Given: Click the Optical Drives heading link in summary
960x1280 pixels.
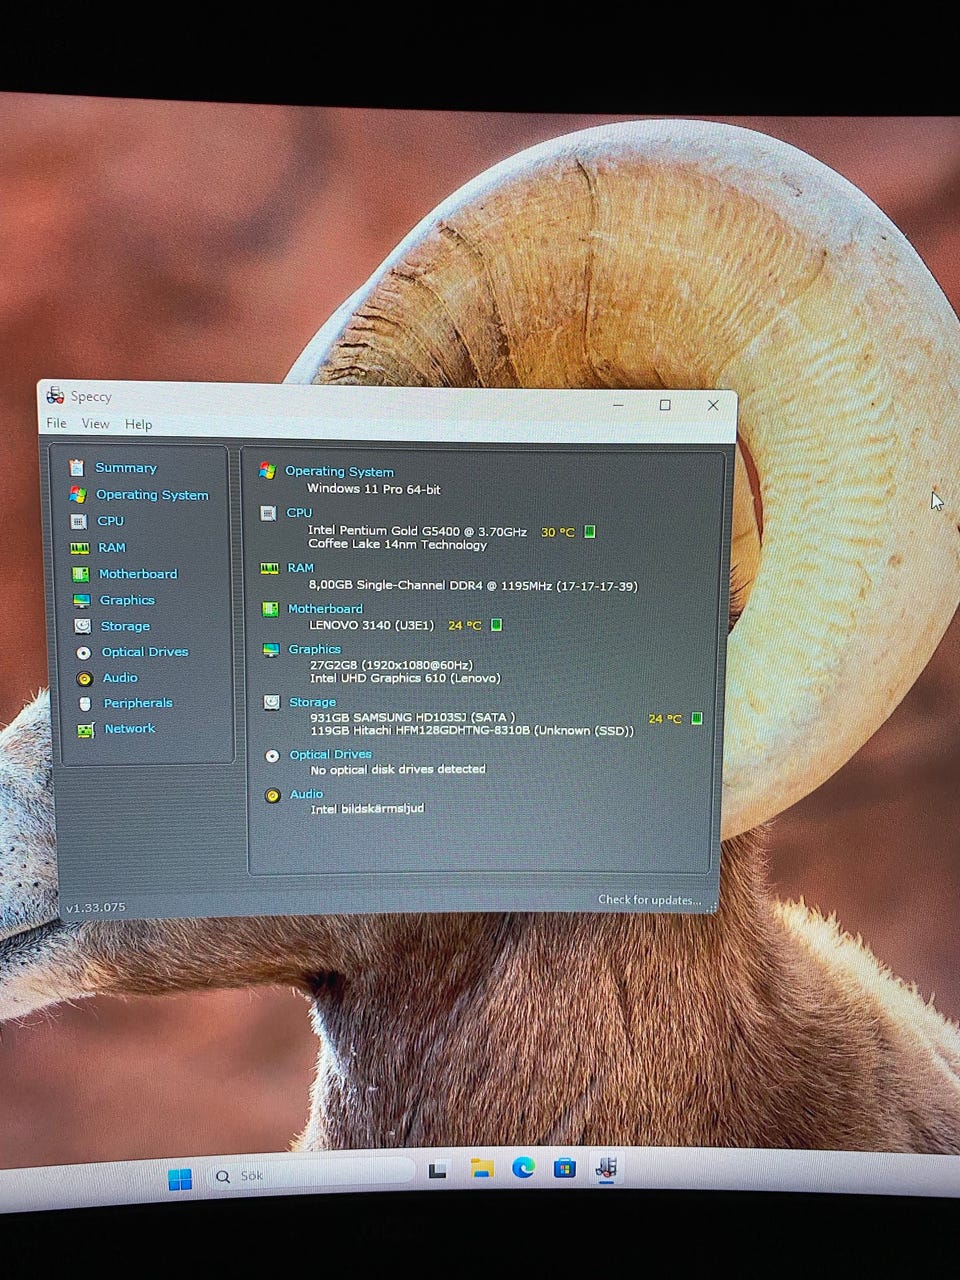Looking at the screenshot, I should (x=331, y=755).
